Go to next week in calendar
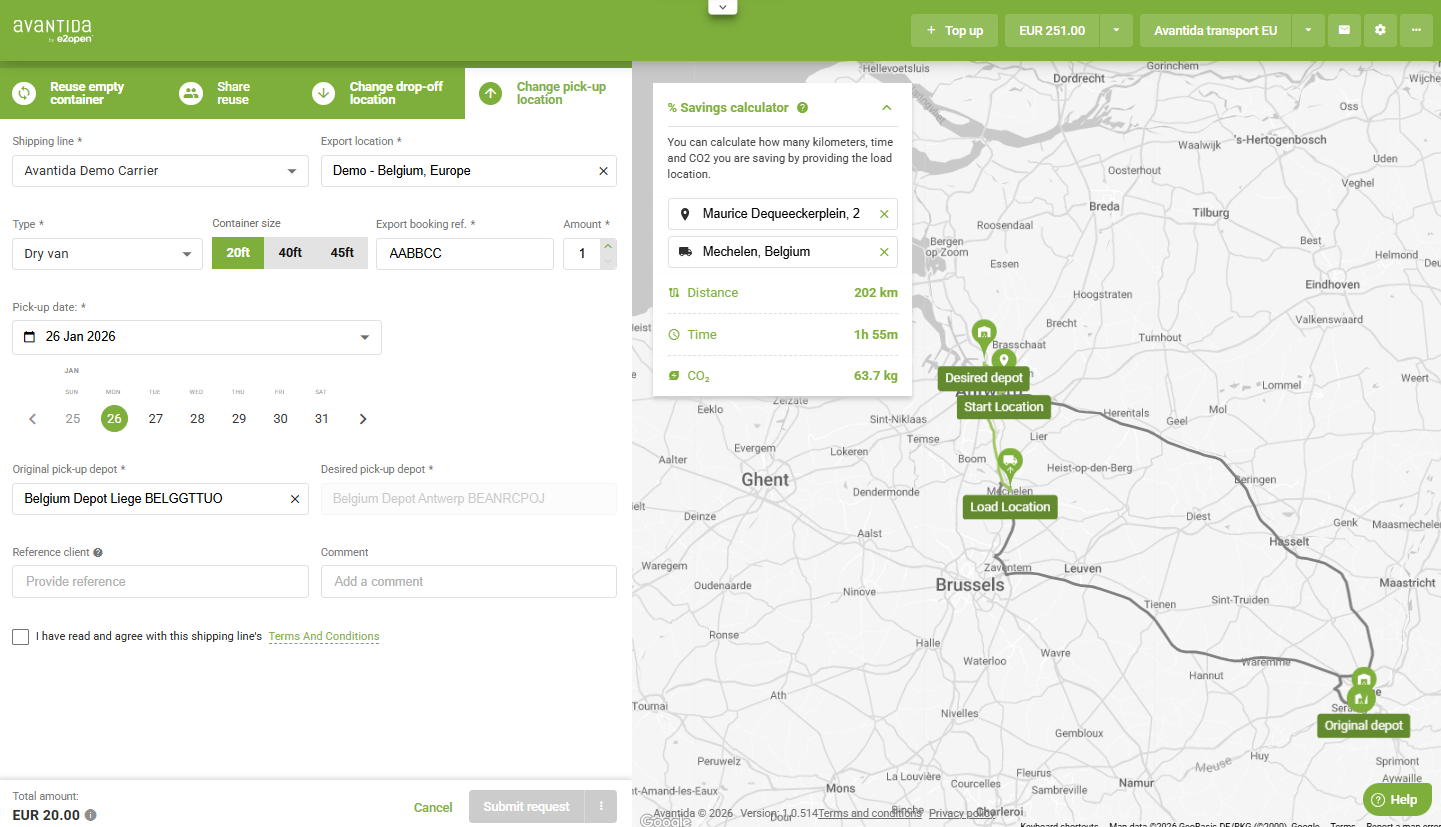 tap(363, 419)
